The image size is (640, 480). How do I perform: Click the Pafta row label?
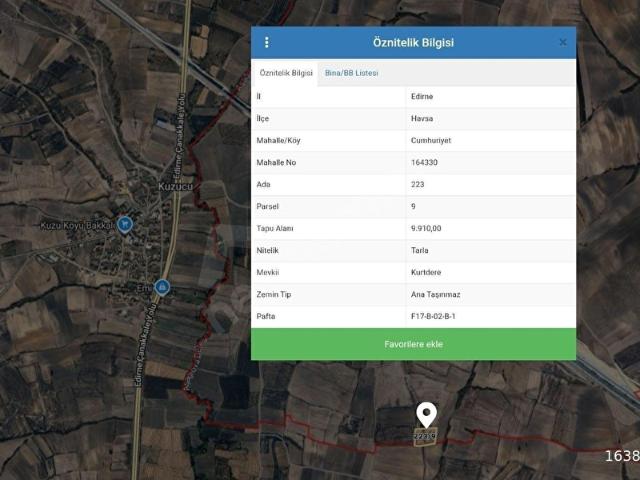tap(266, 316)
